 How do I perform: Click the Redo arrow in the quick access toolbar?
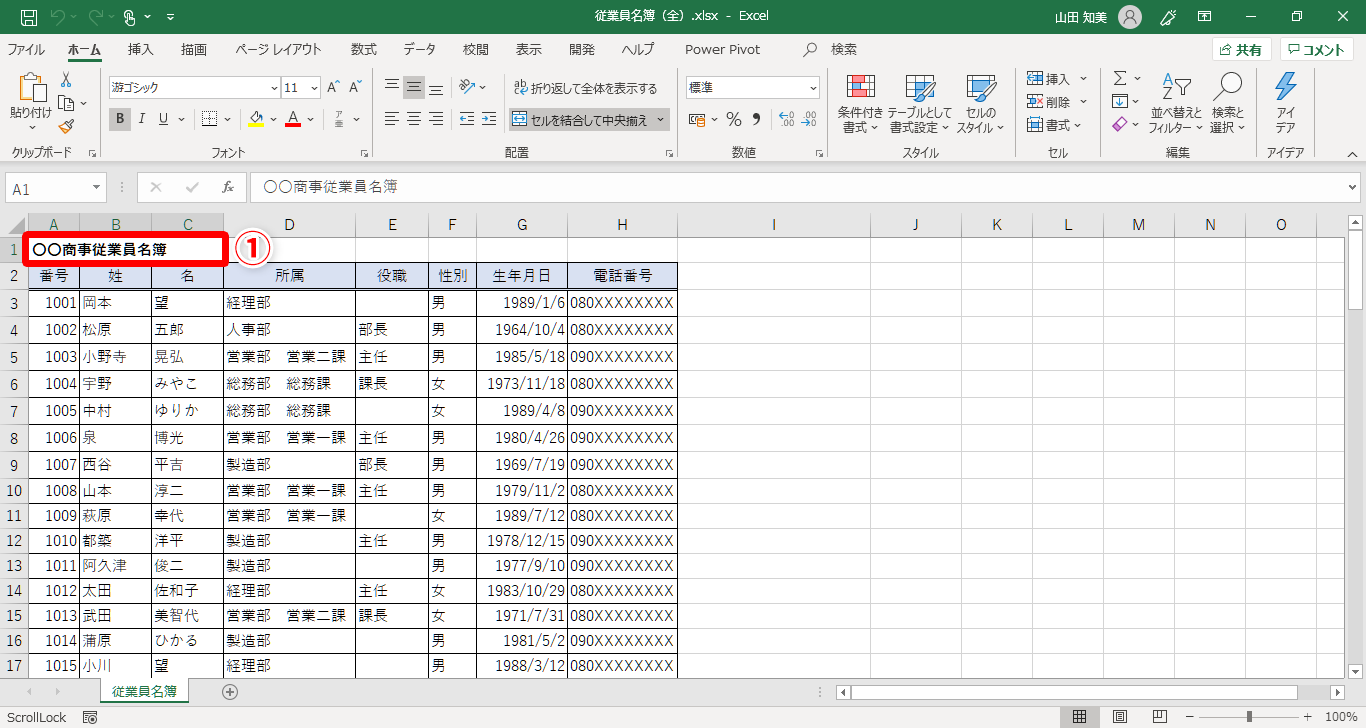coord(95,17)
